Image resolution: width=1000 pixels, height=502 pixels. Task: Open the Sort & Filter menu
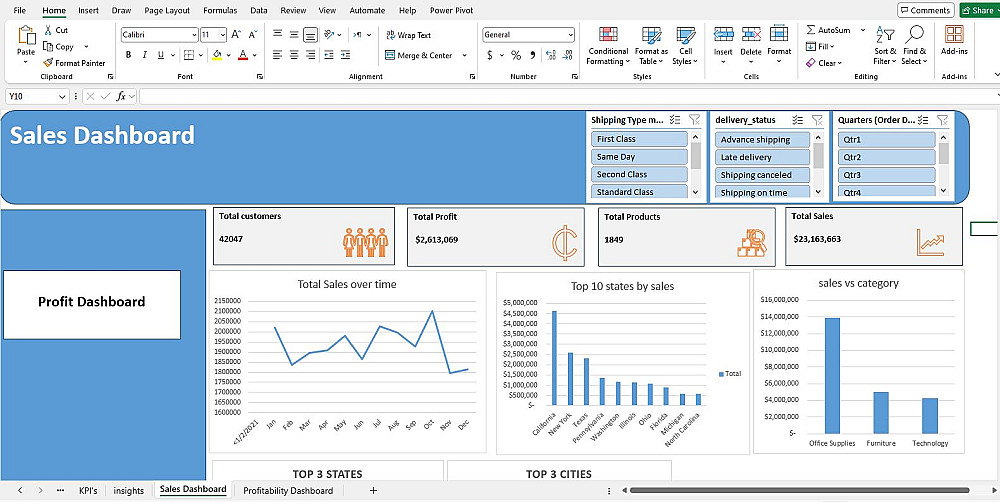(x=885, y=46)
